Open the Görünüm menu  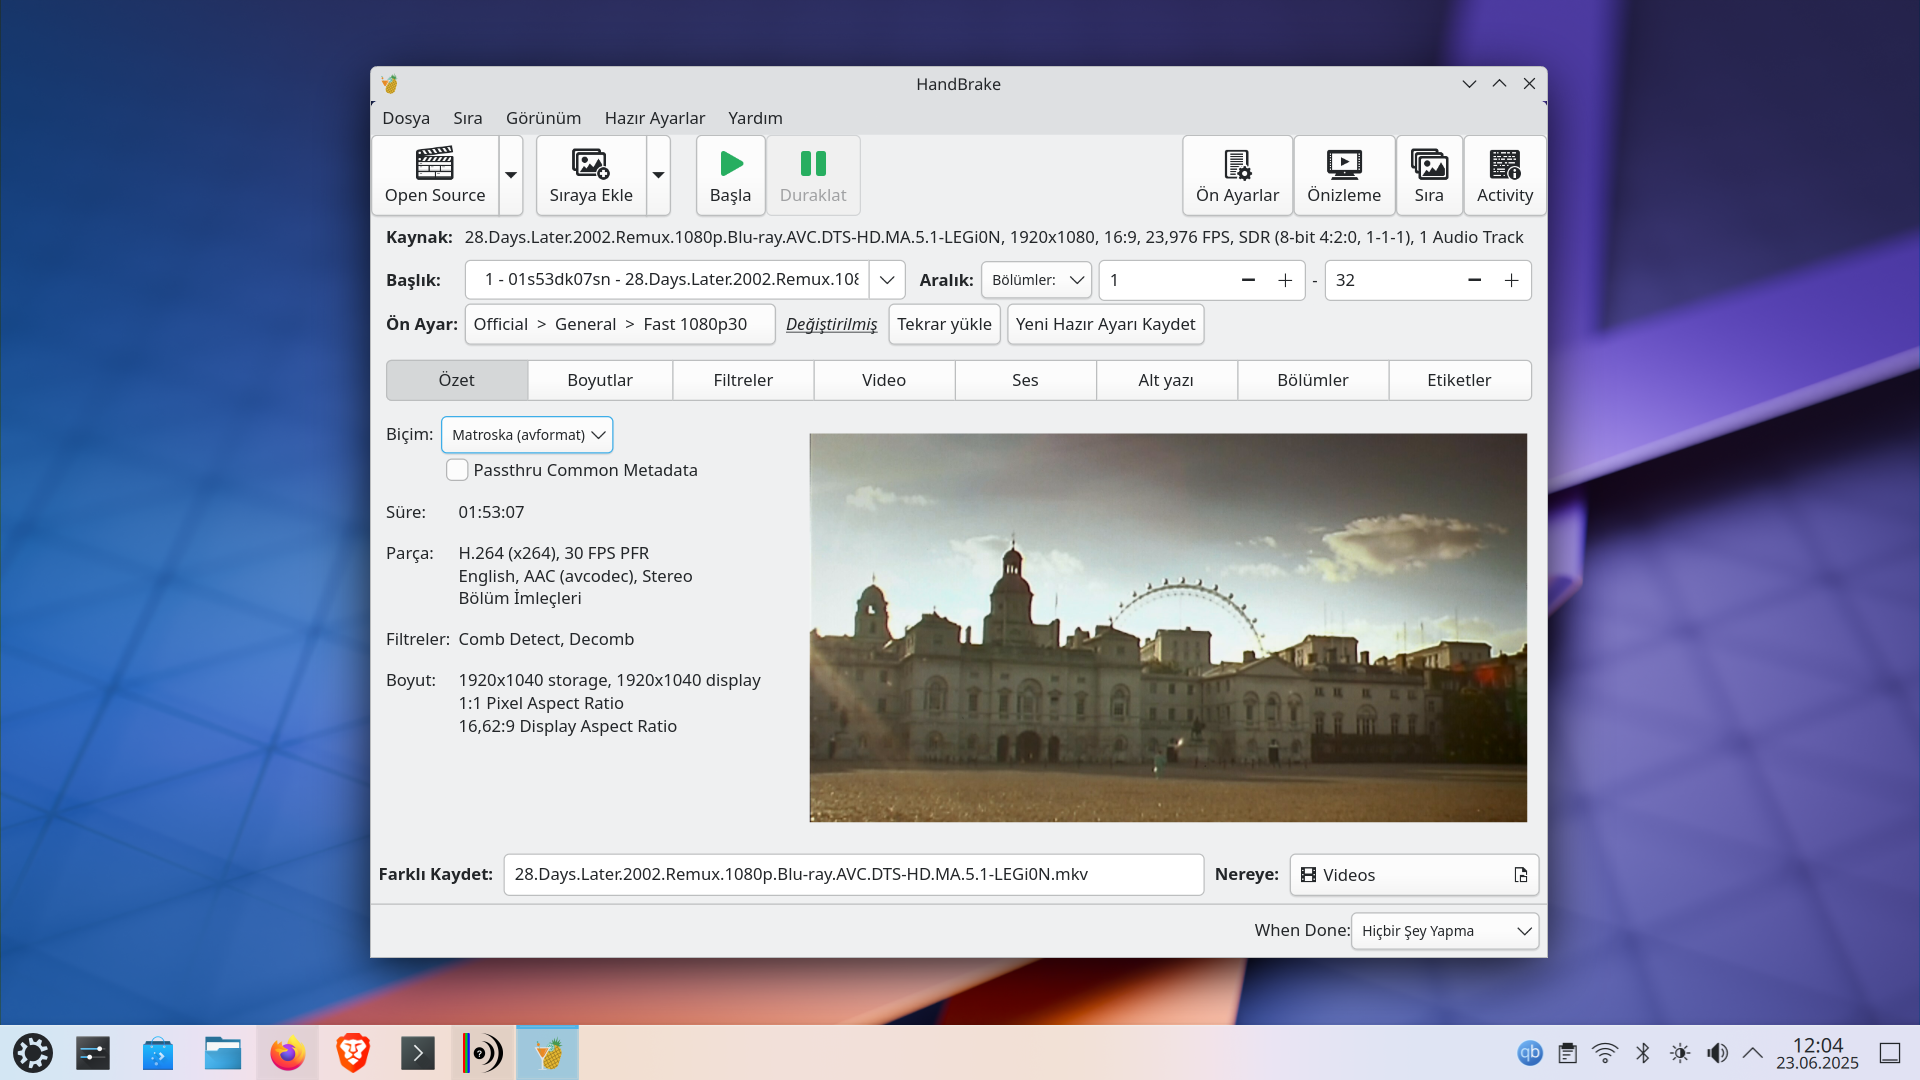(543, 118)
